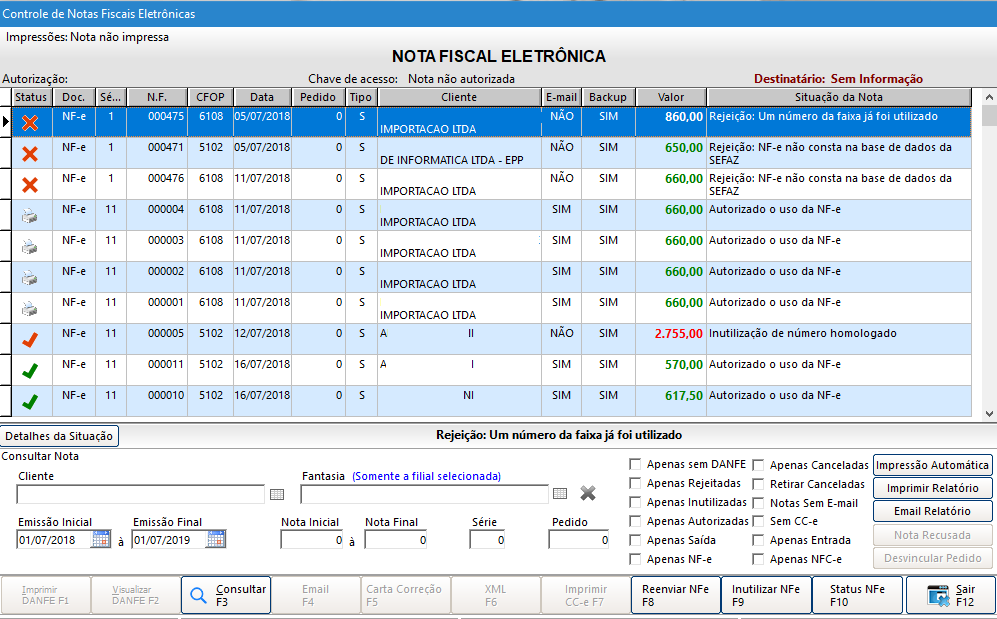Toggle Notas Sem E-mail checkbox
The image size is (997, 619).
tap(758, 503)
